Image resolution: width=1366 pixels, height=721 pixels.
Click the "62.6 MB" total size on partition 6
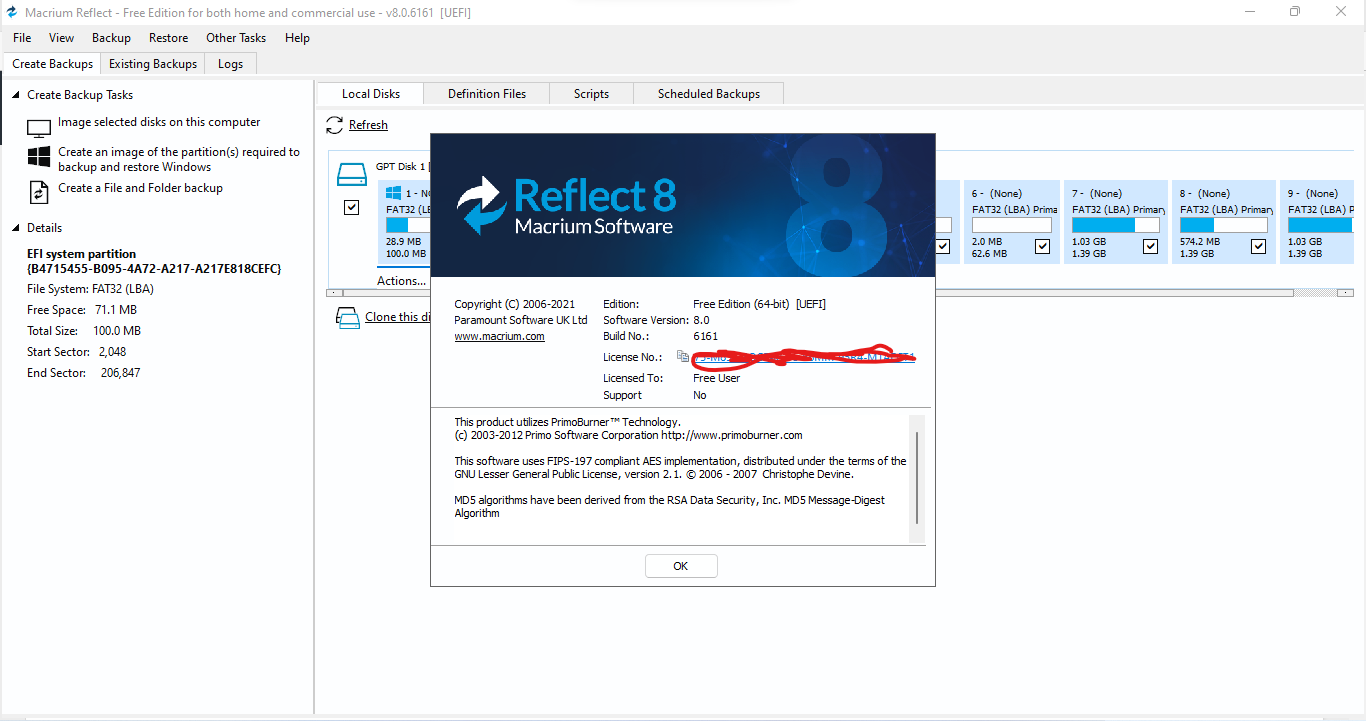[x=990, y=254]
